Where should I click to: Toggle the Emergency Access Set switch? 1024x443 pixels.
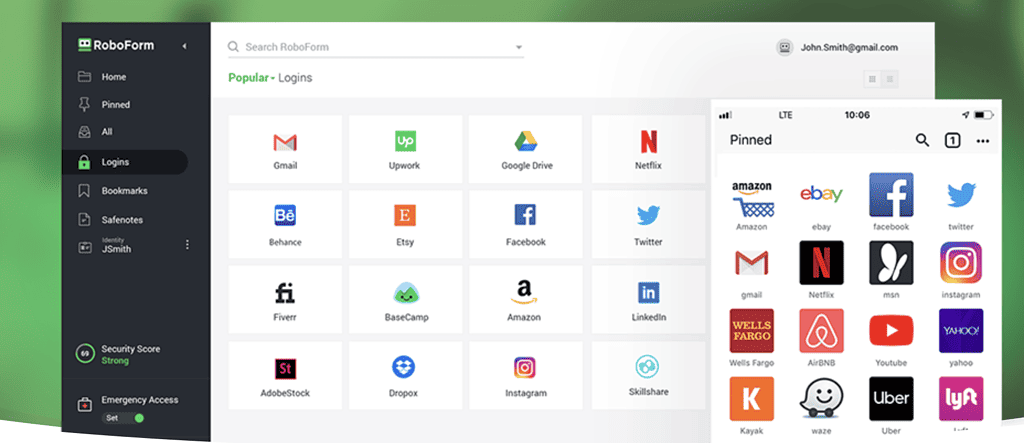pos(138,418)
